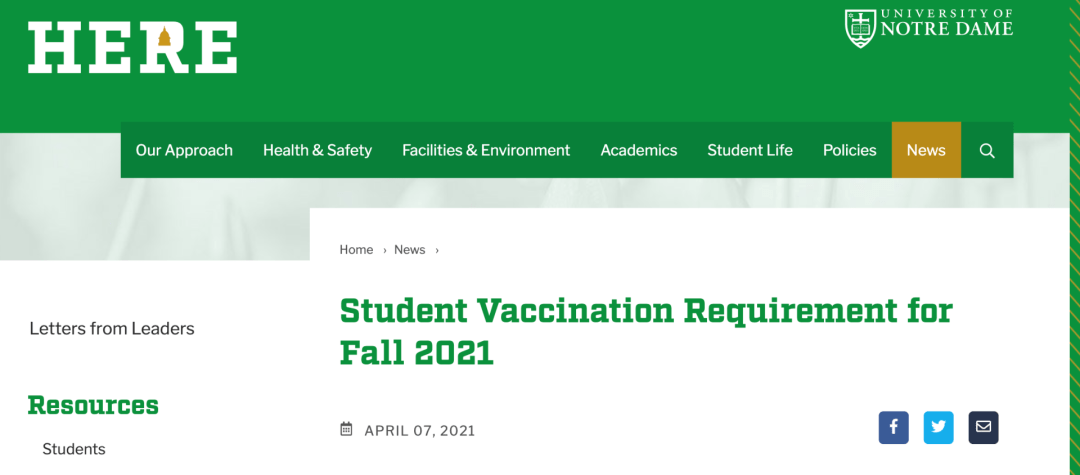Open the Students resource link
The height and width of the screenshot is (475, 1080).
tap(74, 450)
